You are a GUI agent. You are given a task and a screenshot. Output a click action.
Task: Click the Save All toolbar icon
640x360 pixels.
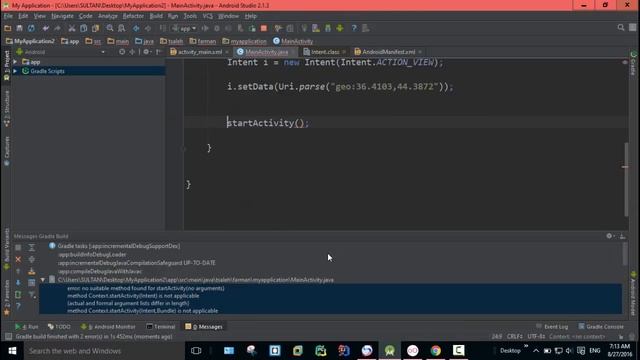pyautogui.click(x=19, y=28)
